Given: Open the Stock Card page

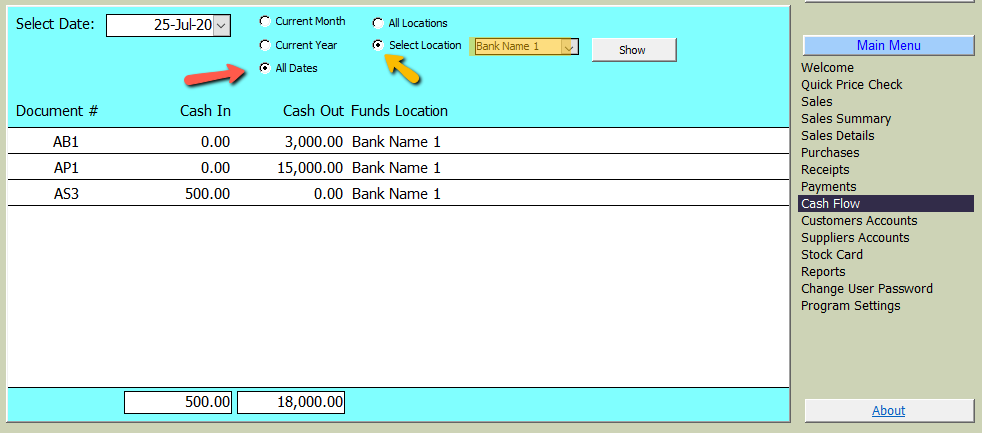Looking at the screenshot, I should (831, 255).
